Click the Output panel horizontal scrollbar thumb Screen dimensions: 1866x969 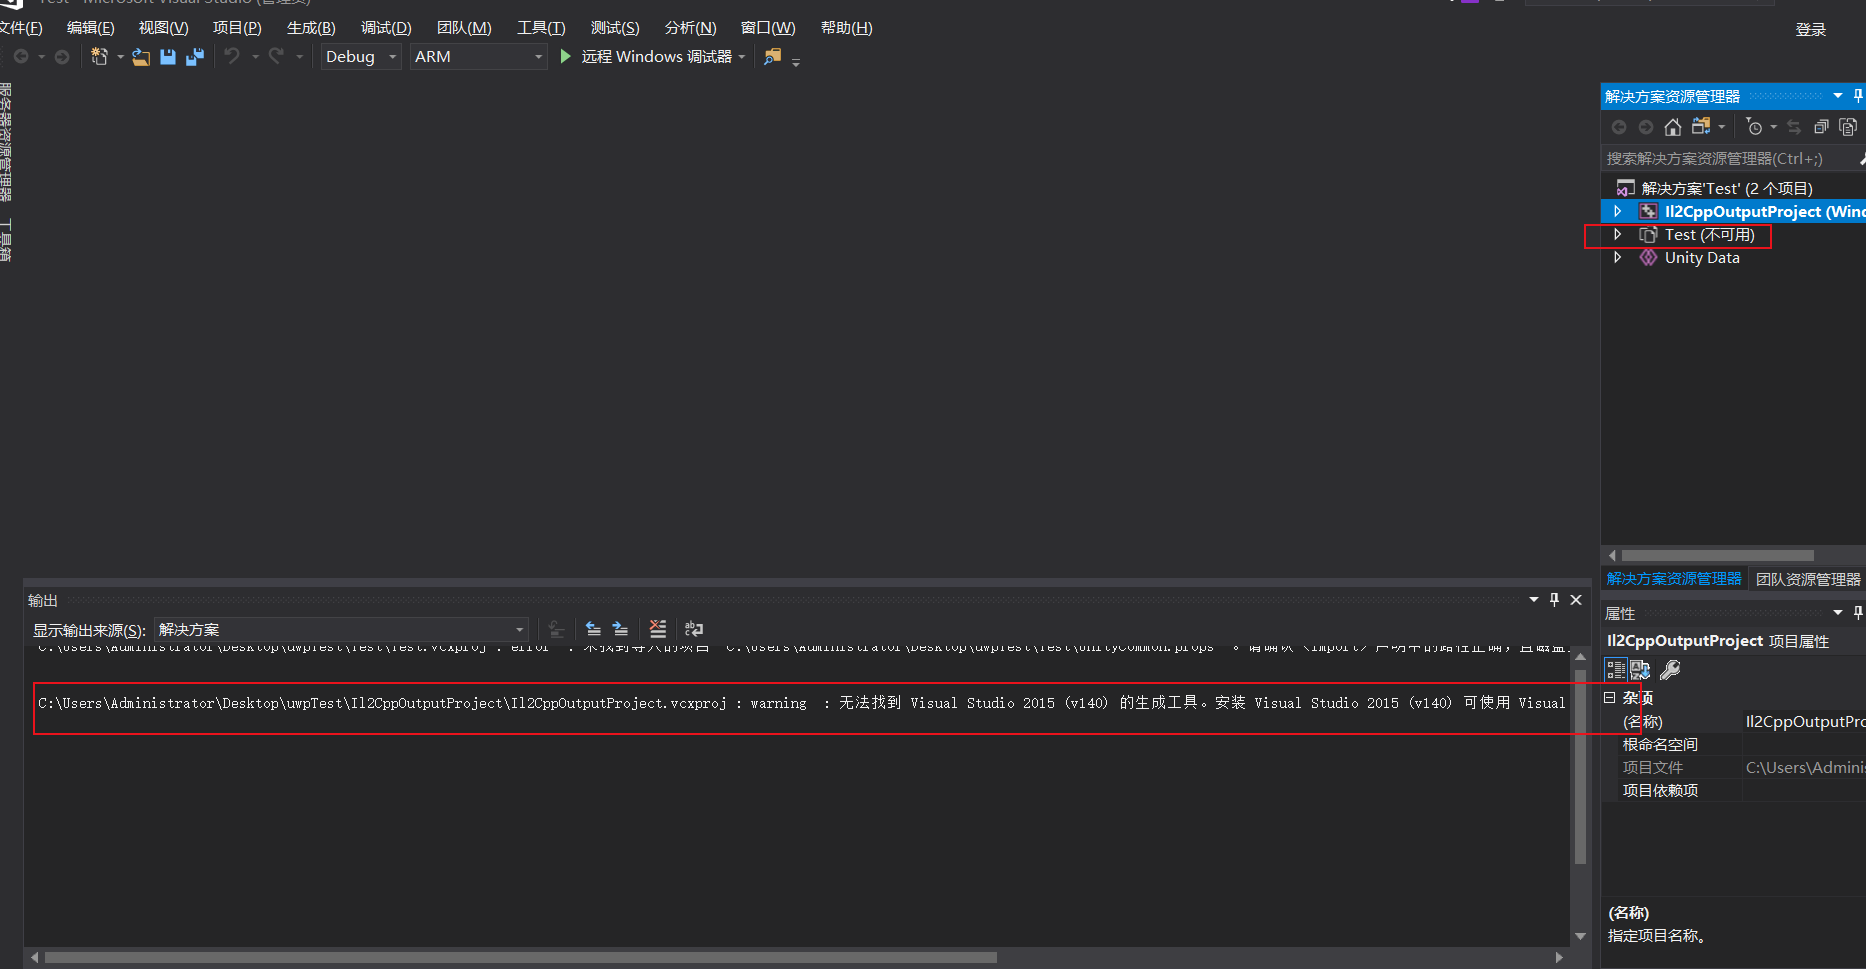(x=521, y=957)
